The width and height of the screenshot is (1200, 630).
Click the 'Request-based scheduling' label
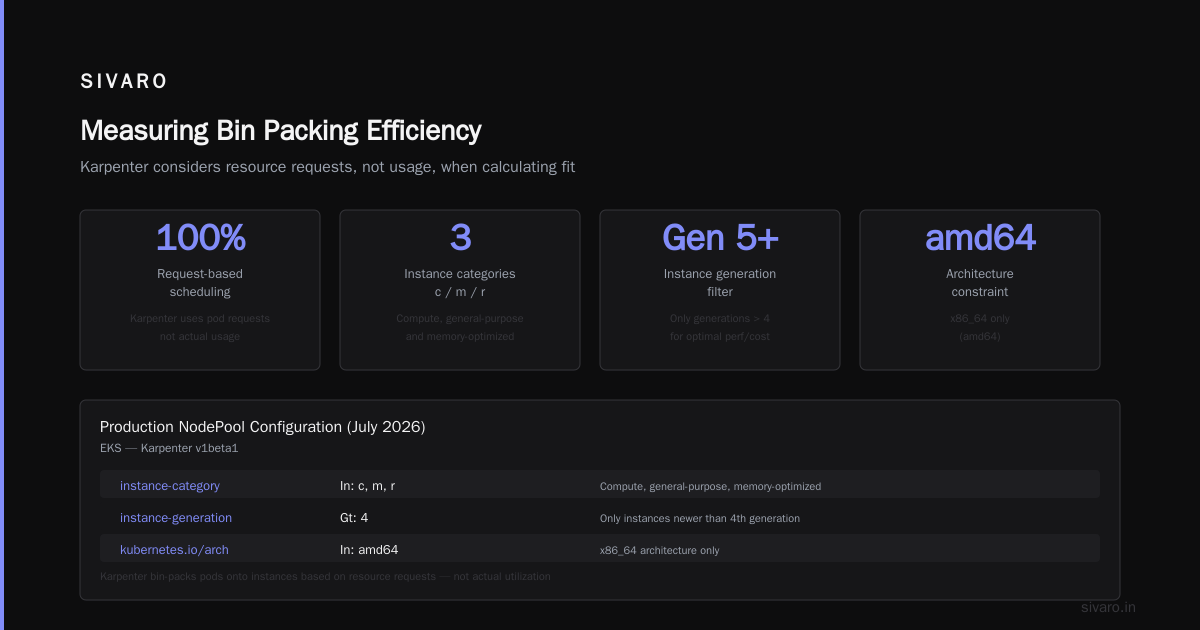[200, 283]
